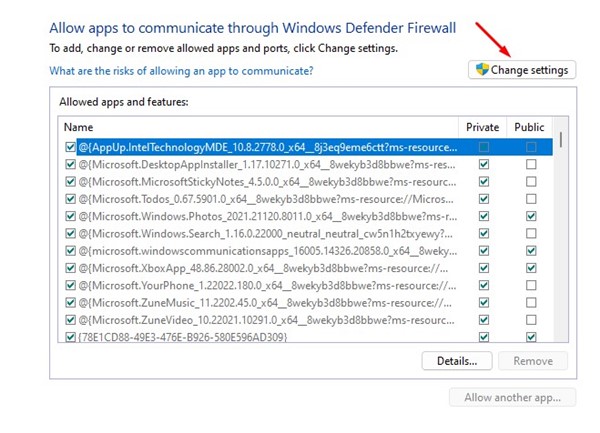Click the Private column header
Screen dimensions: 600x433
[483, 127]
